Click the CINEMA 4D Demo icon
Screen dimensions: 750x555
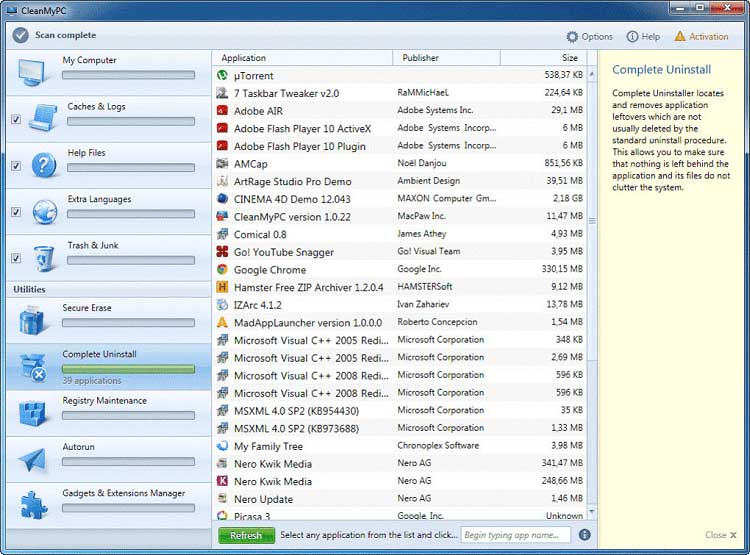click(x=222, y=199)
